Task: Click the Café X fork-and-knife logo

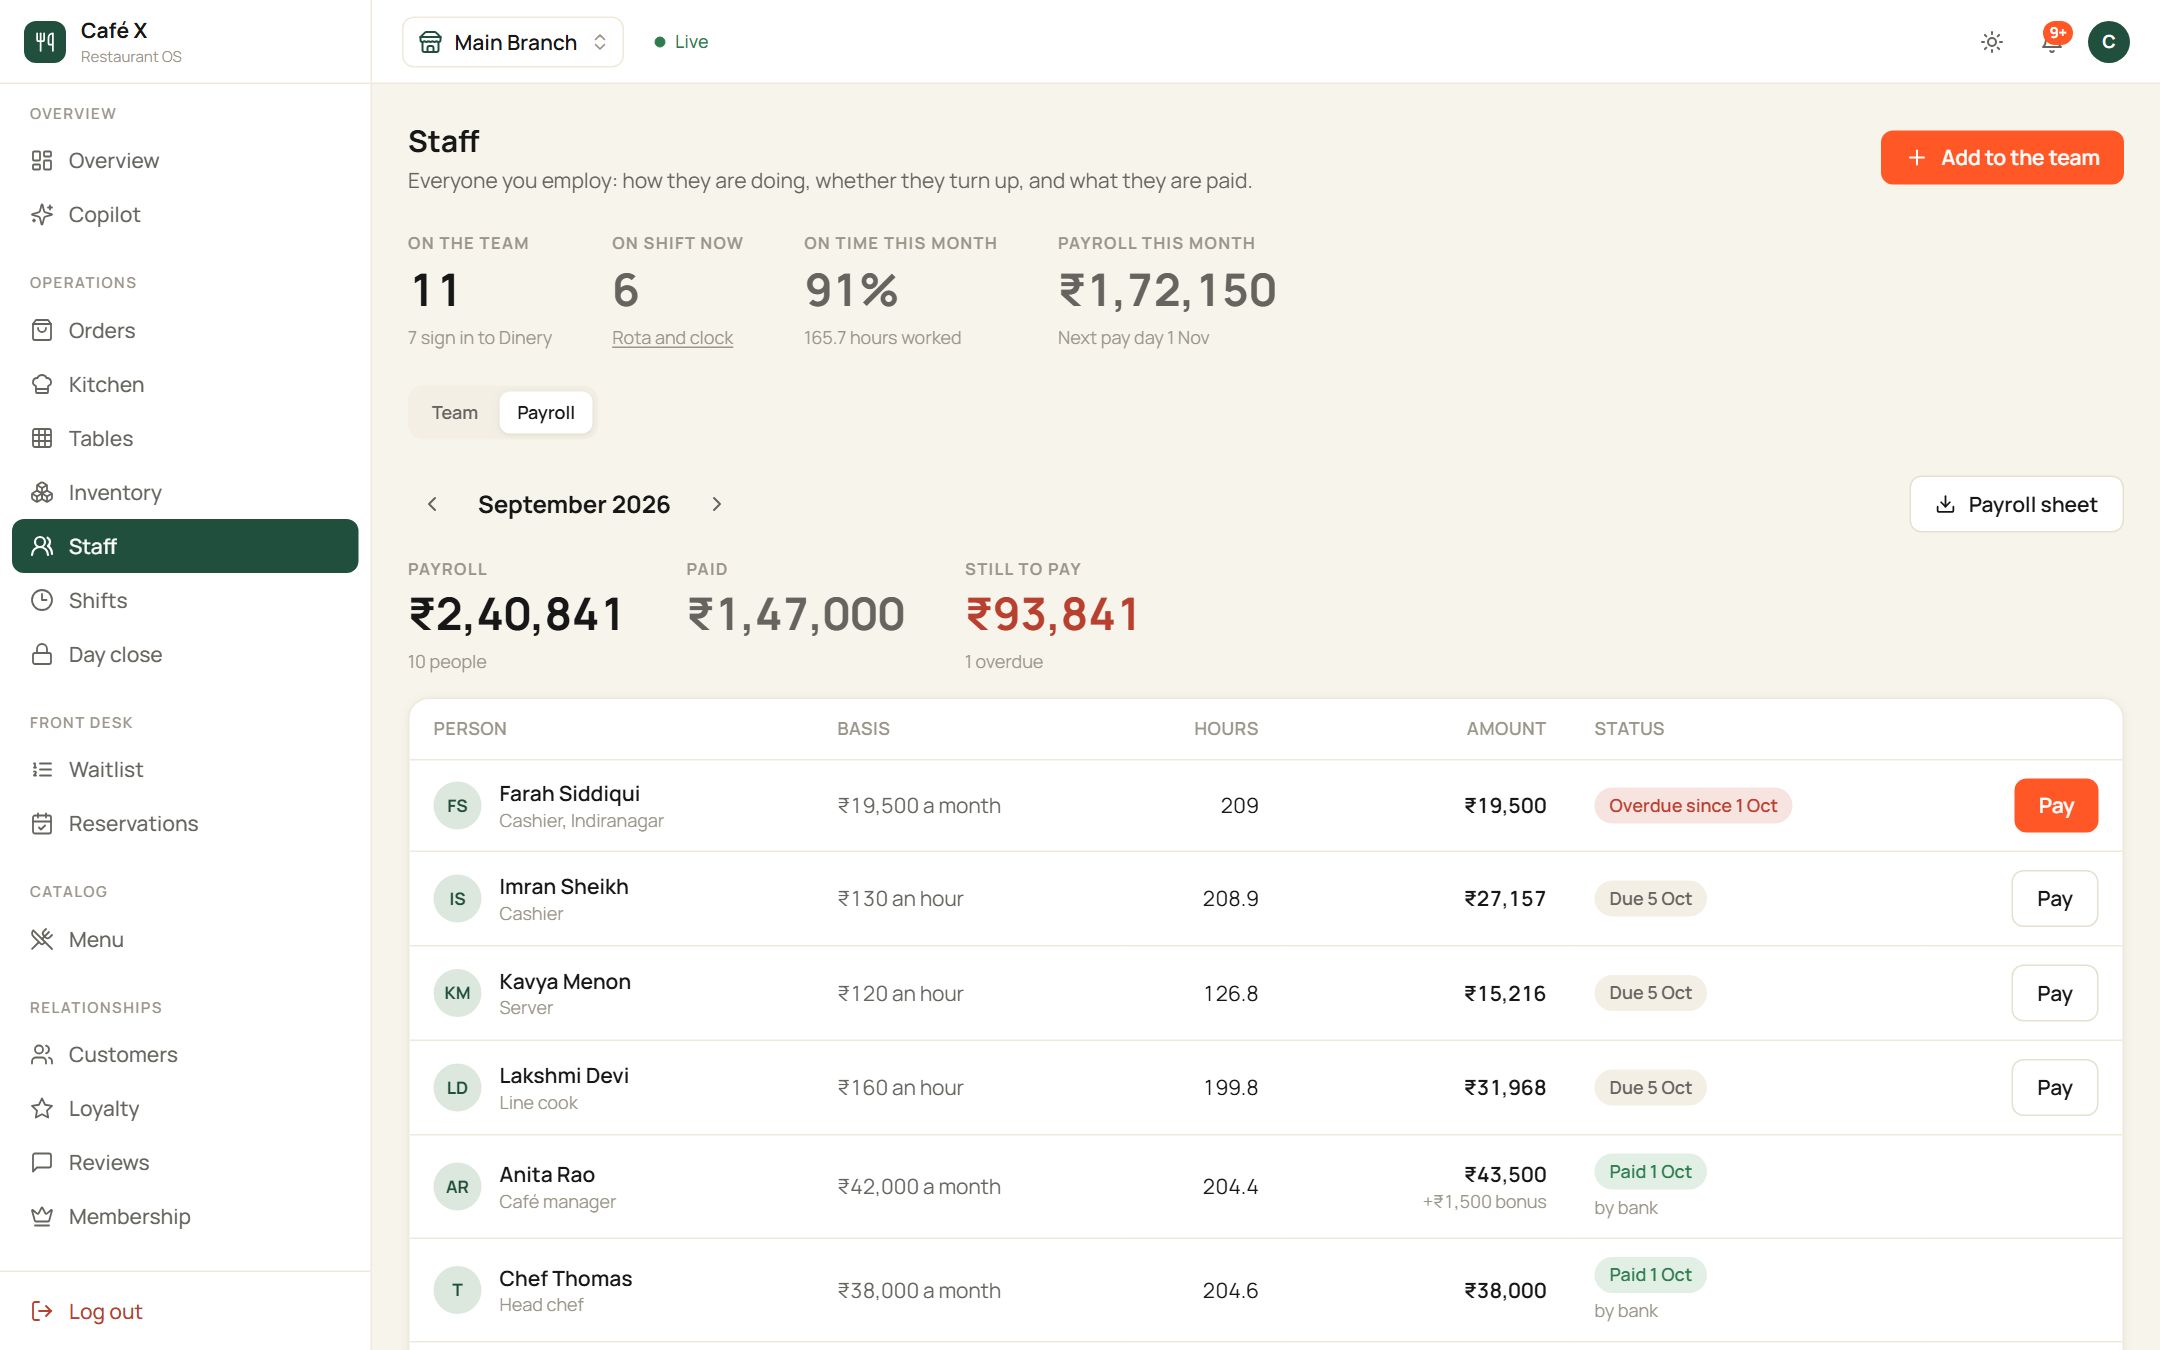Action: coord(44,42)
